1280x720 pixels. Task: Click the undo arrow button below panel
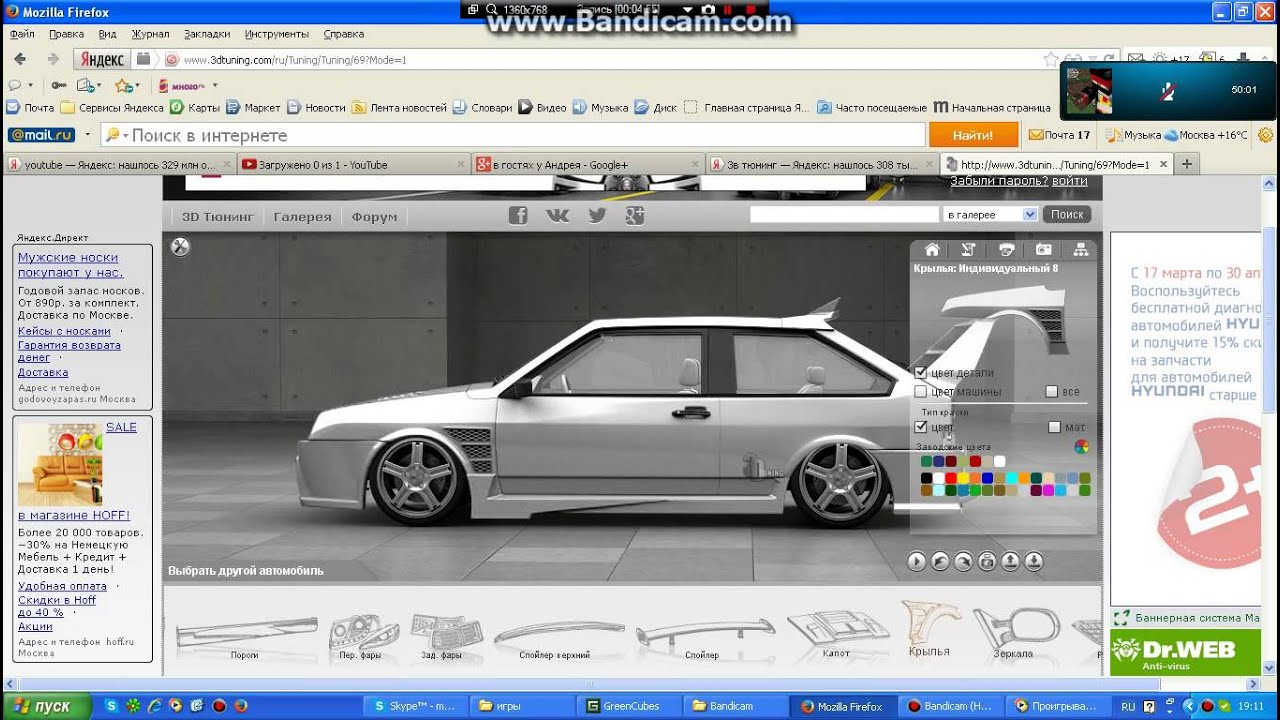coord(940,561)
